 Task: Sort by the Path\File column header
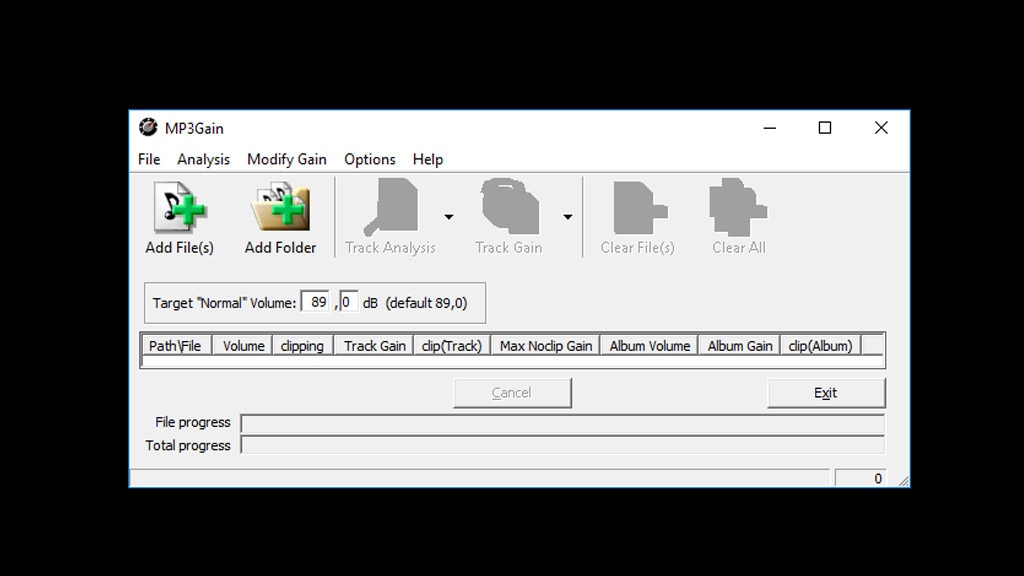click(x=176, y=345)
